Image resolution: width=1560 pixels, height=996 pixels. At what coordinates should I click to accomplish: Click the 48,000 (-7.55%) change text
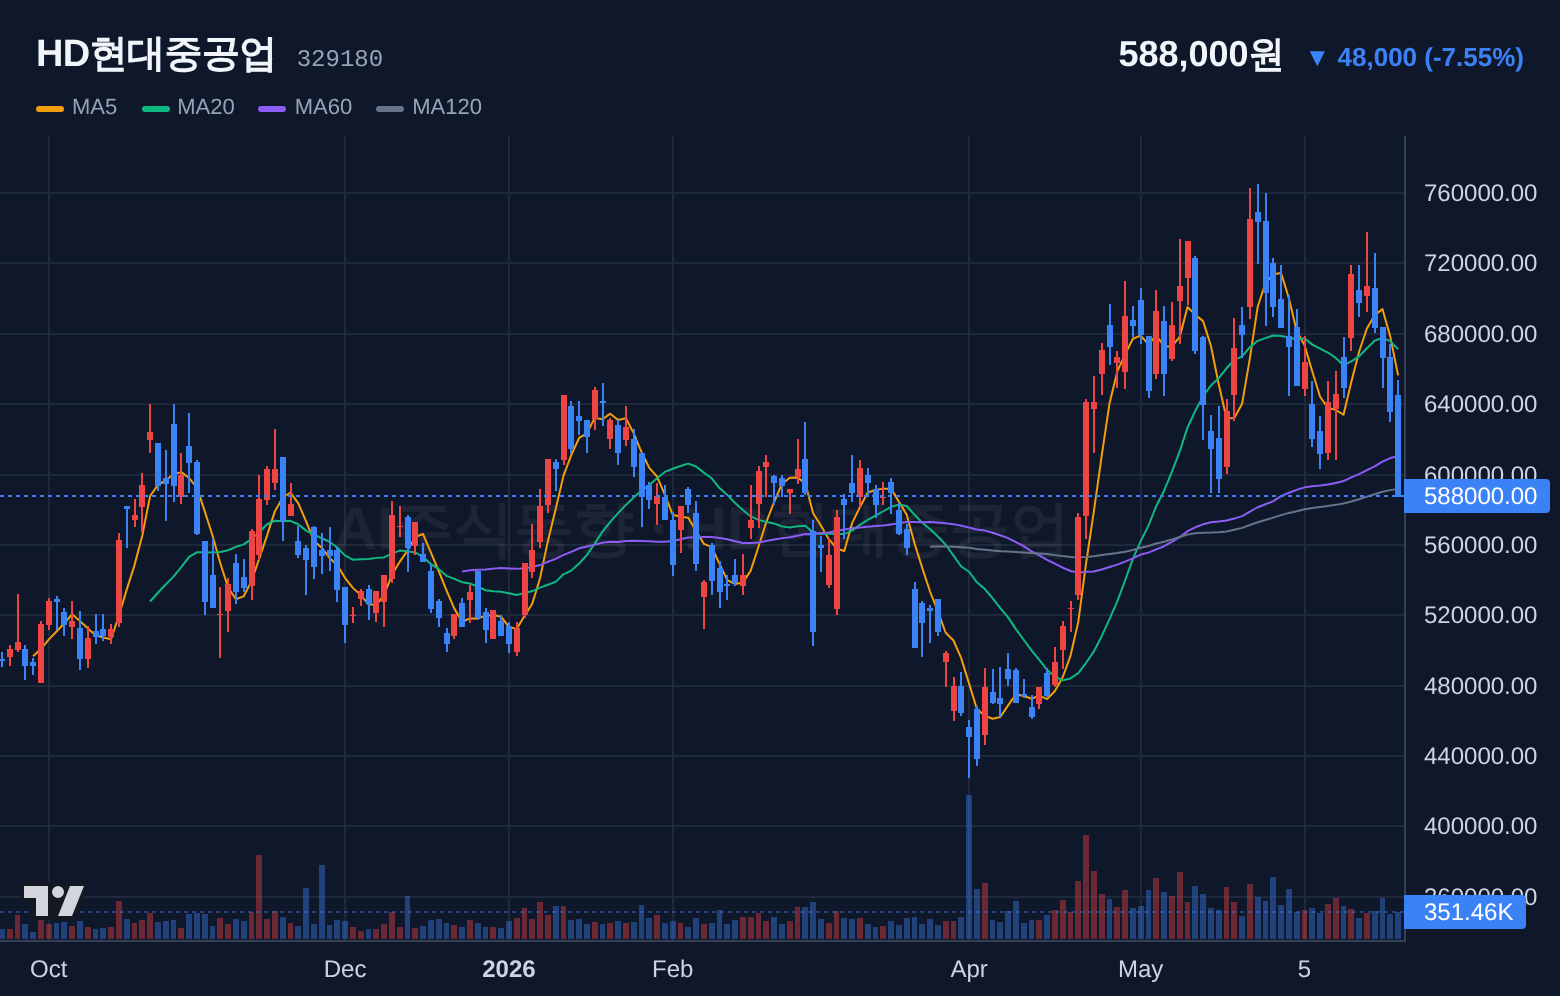(x=1430, y=58)
